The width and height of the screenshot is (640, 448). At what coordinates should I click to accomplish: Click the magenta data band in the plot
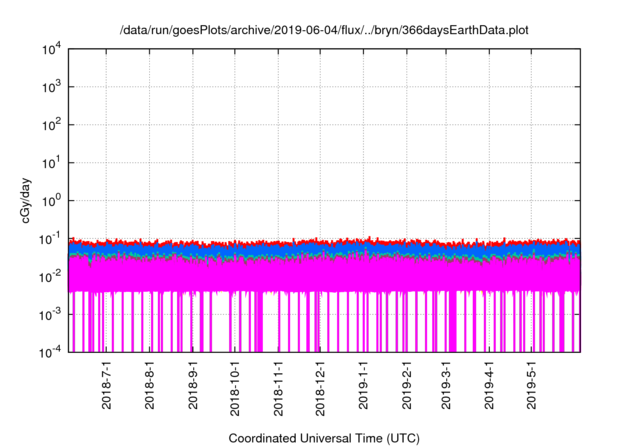click(324, 275)
